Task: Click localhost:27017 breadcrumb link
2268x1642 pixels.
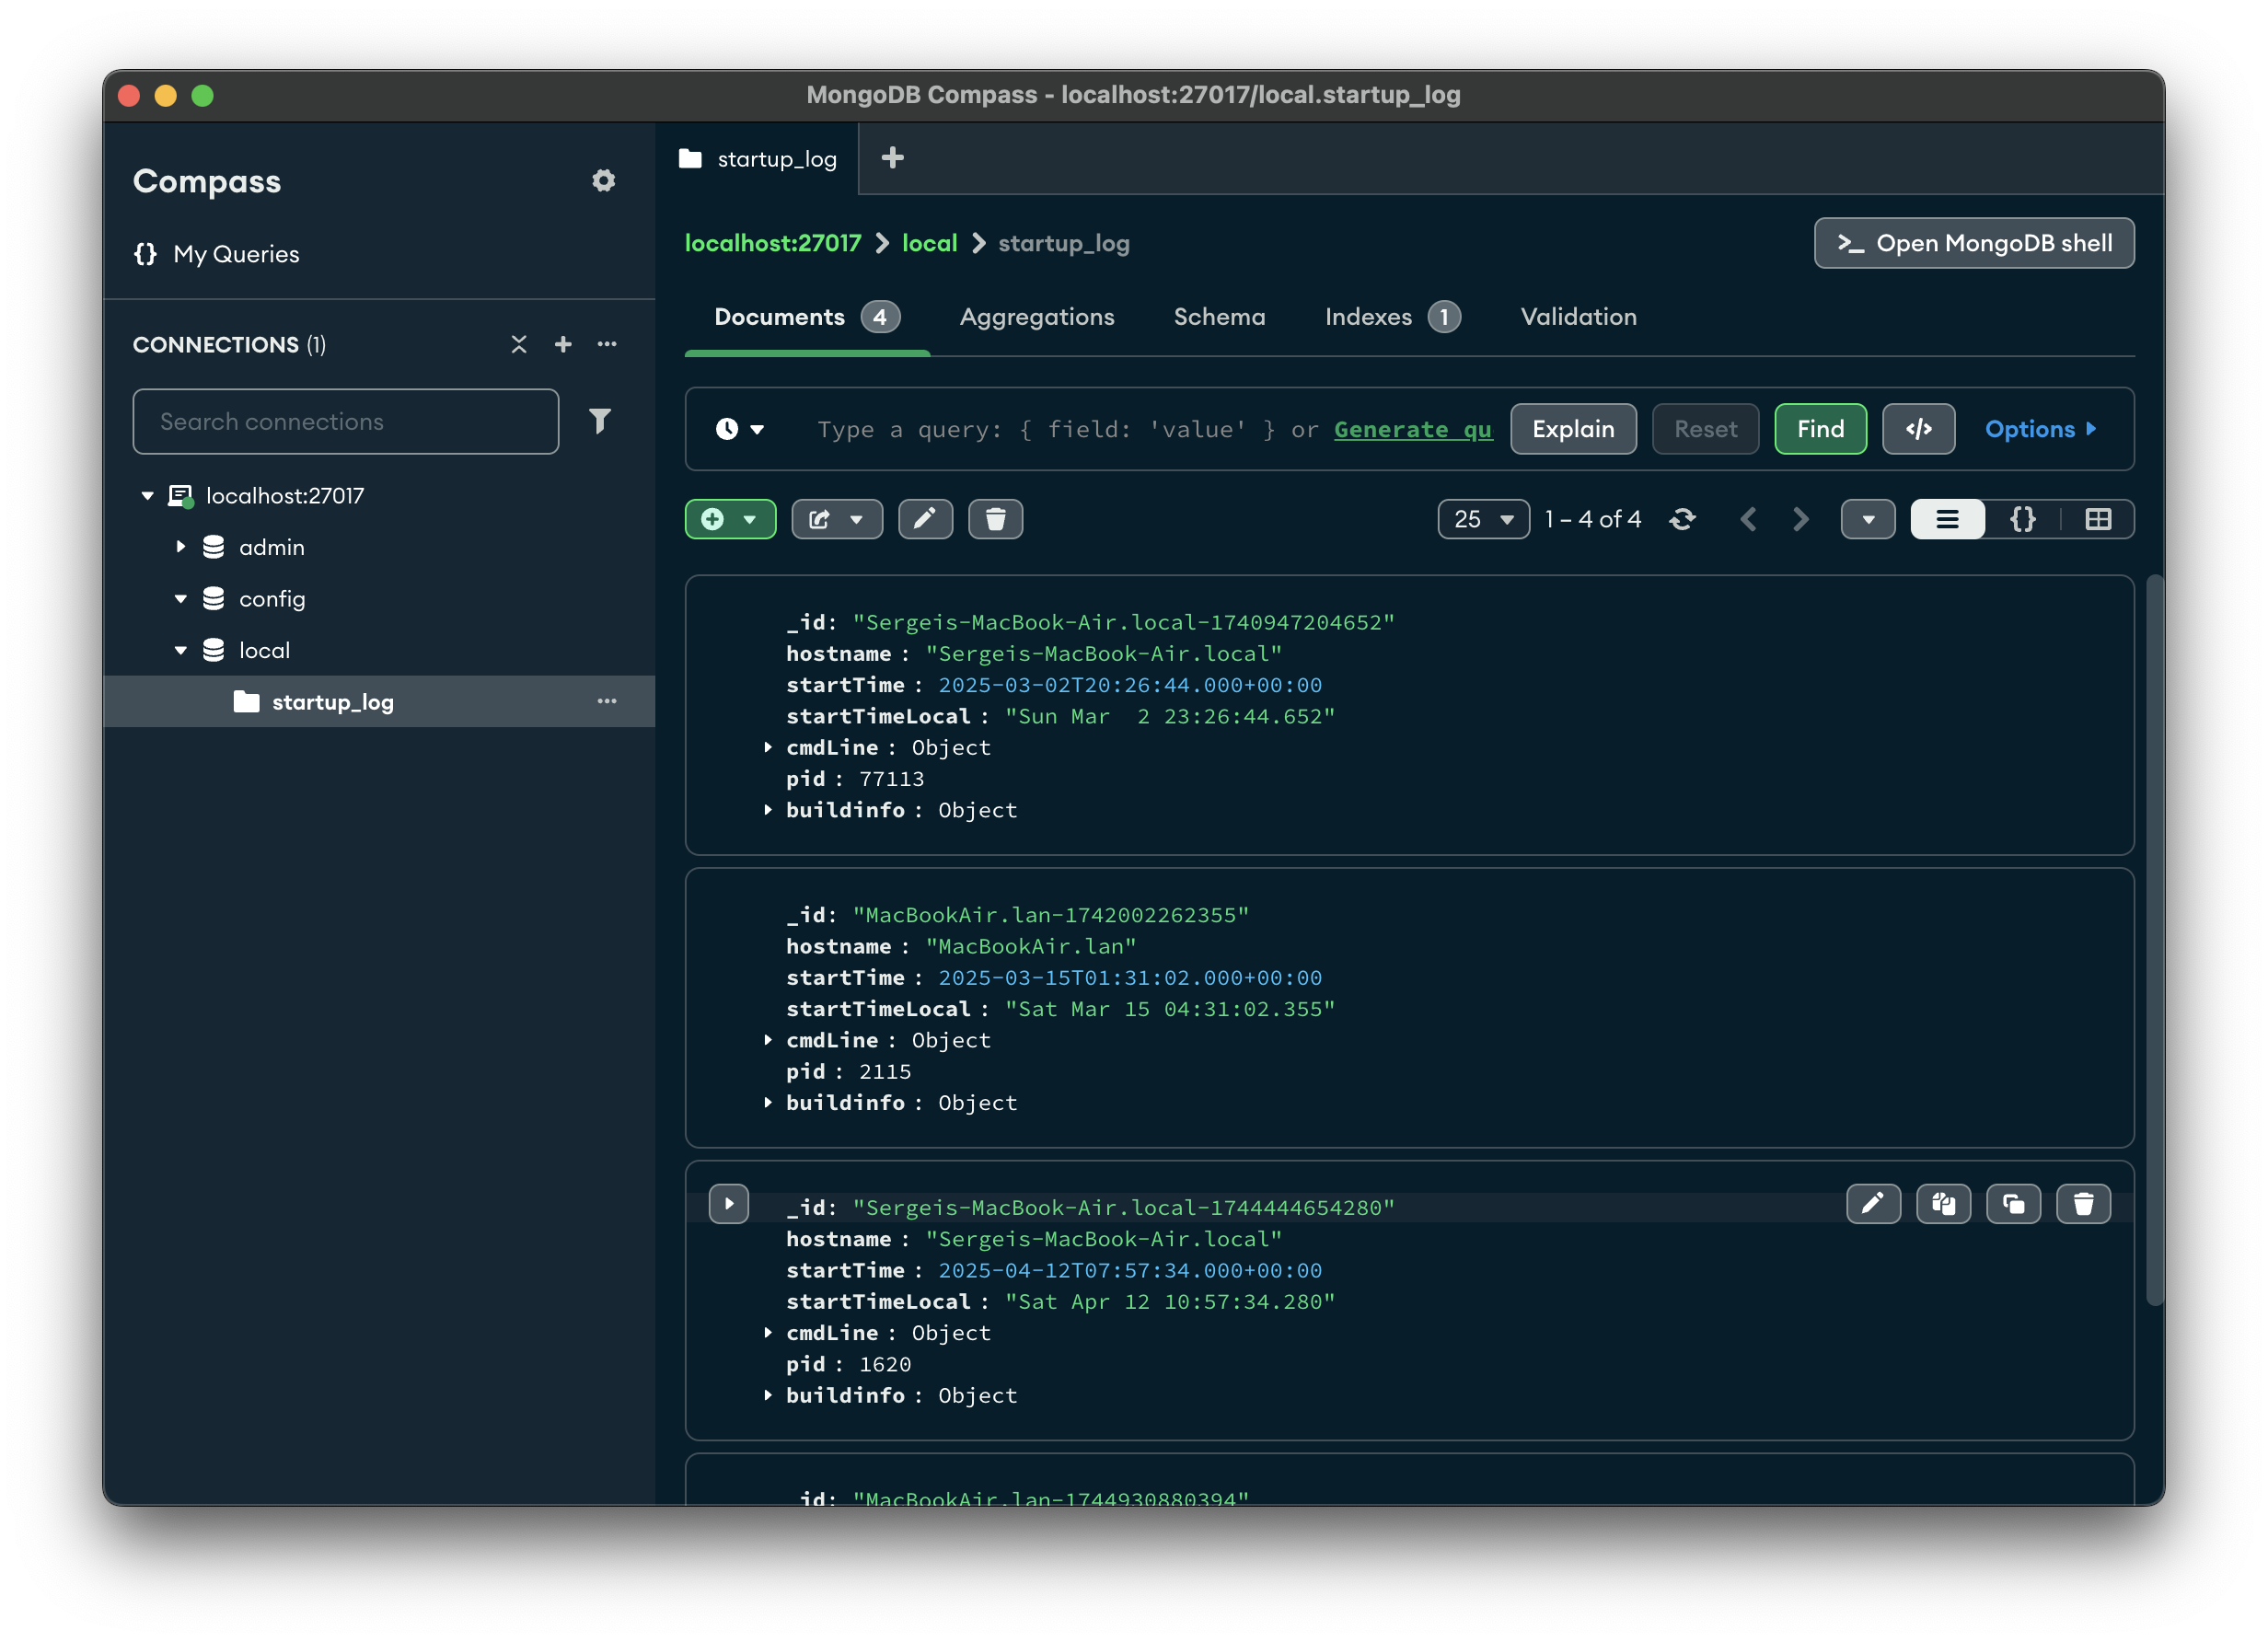Action: pyautogui.click(x=772, y=243)
